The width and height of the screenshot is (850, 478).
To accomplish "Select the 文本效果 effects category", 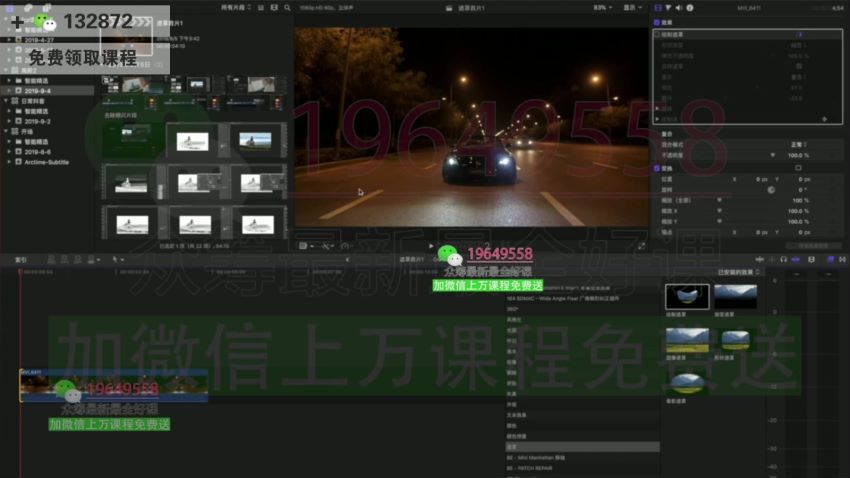I will pyautogui.click(x=582, y=415).
